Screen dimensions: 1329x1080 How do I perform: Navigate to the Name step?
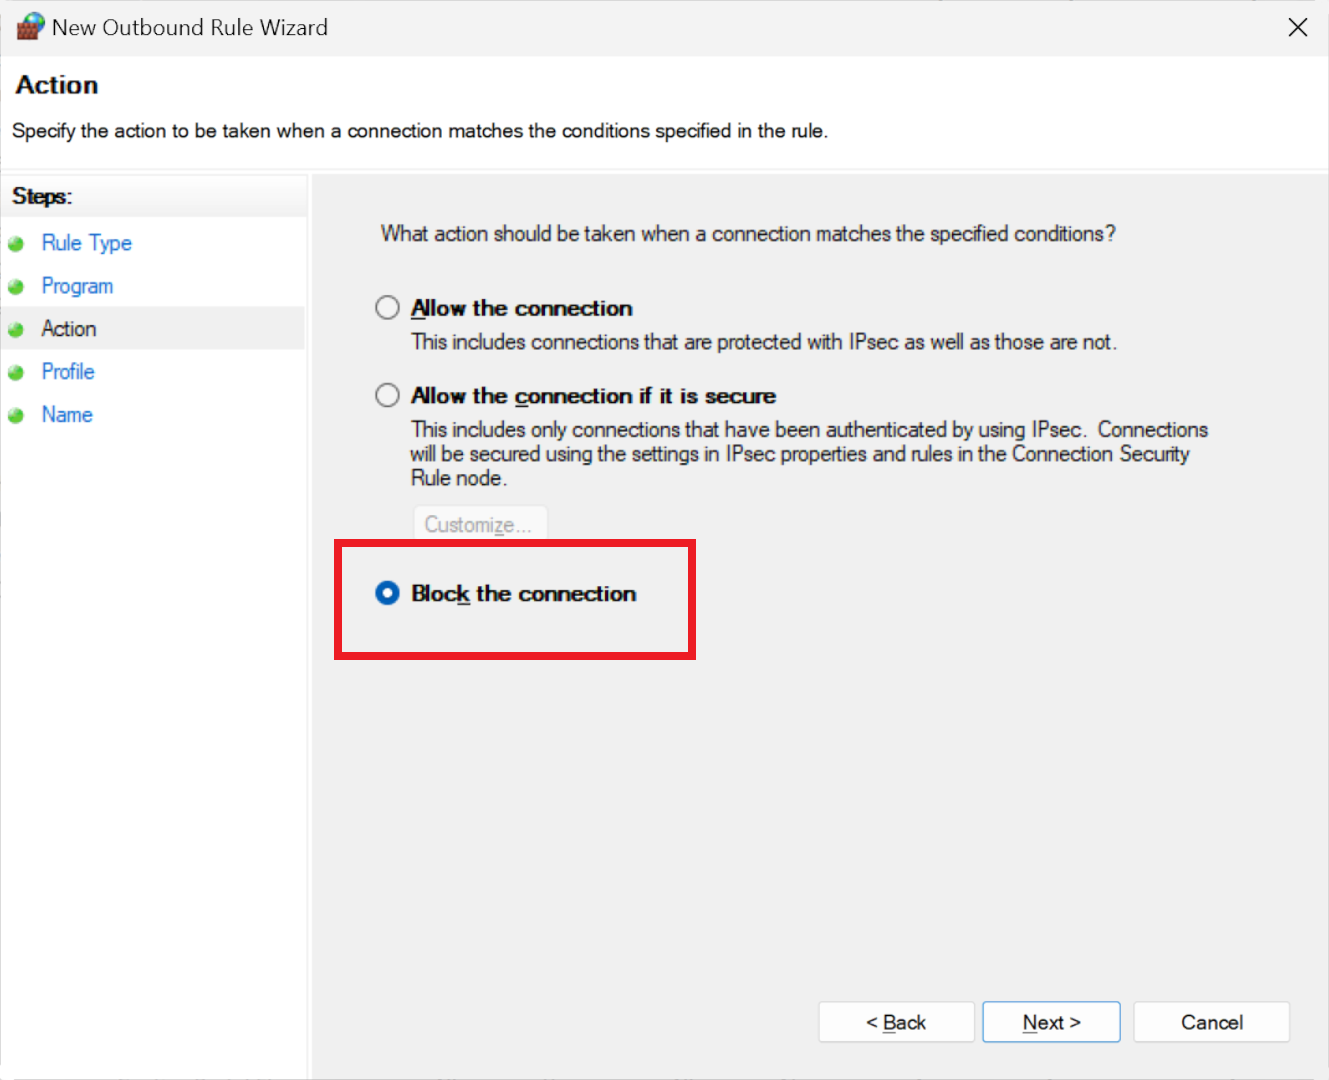(x=67, y=415)
